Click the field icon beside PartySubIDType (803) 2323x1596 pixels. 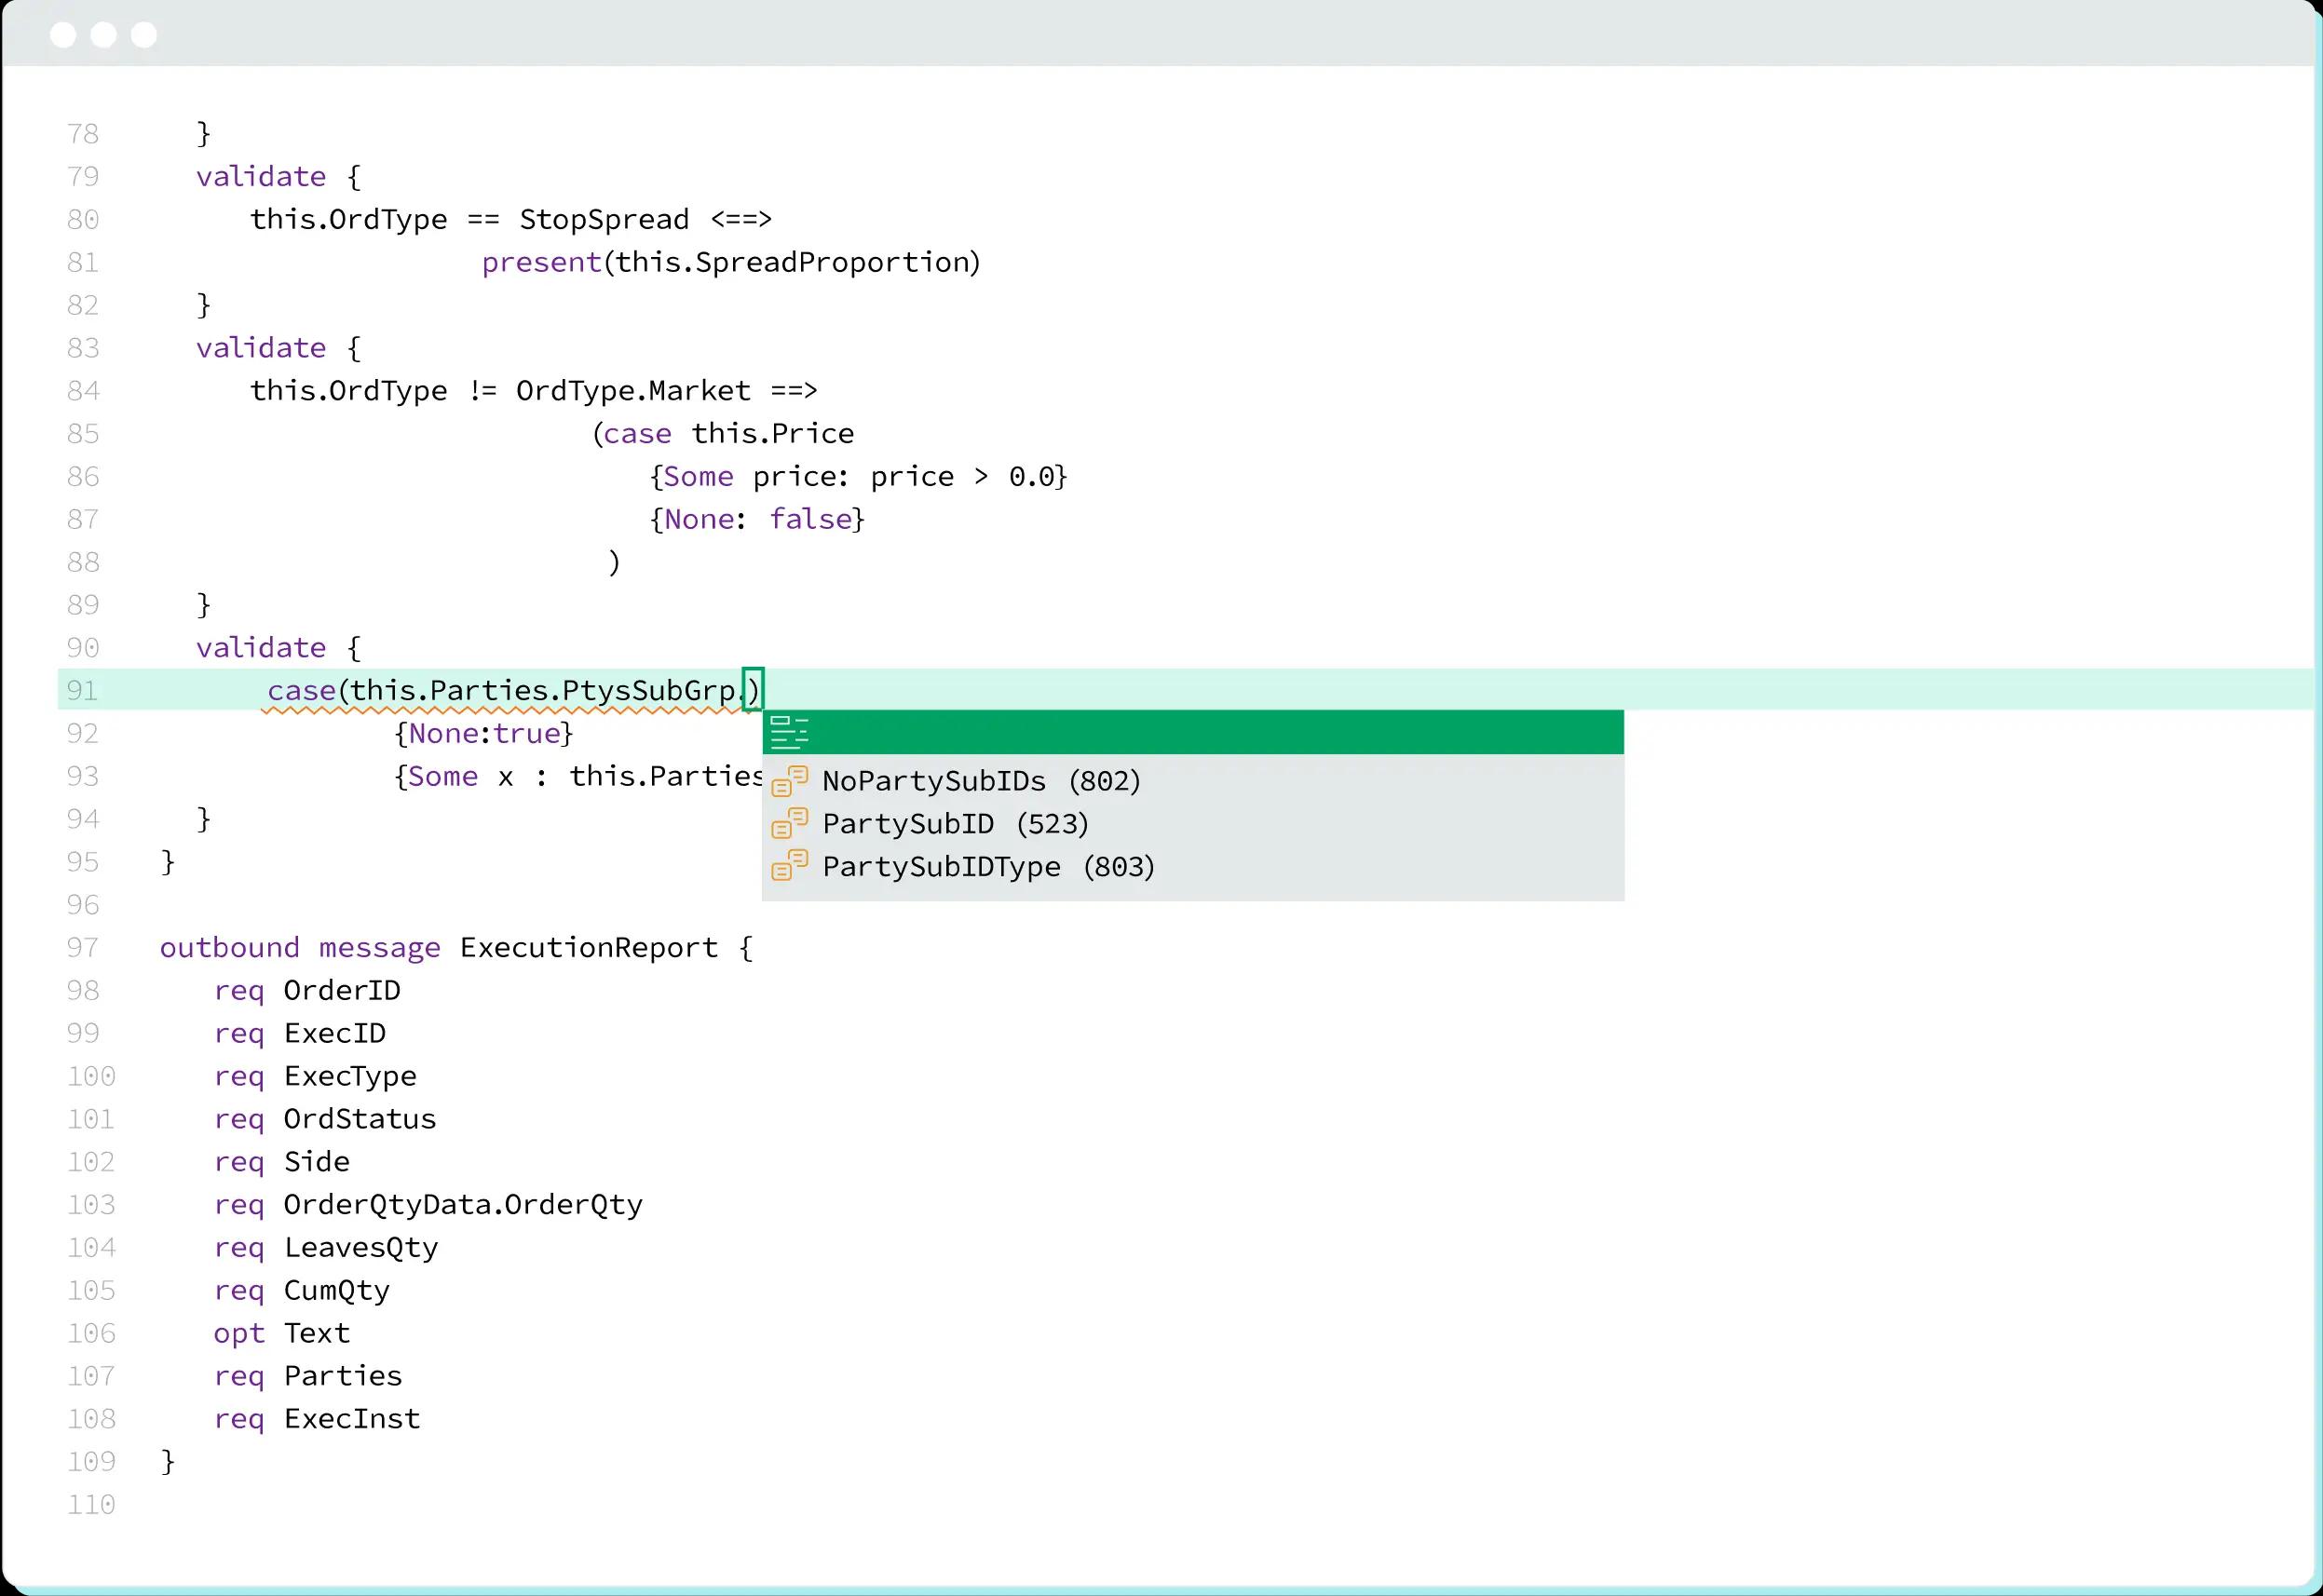[790, 867]
